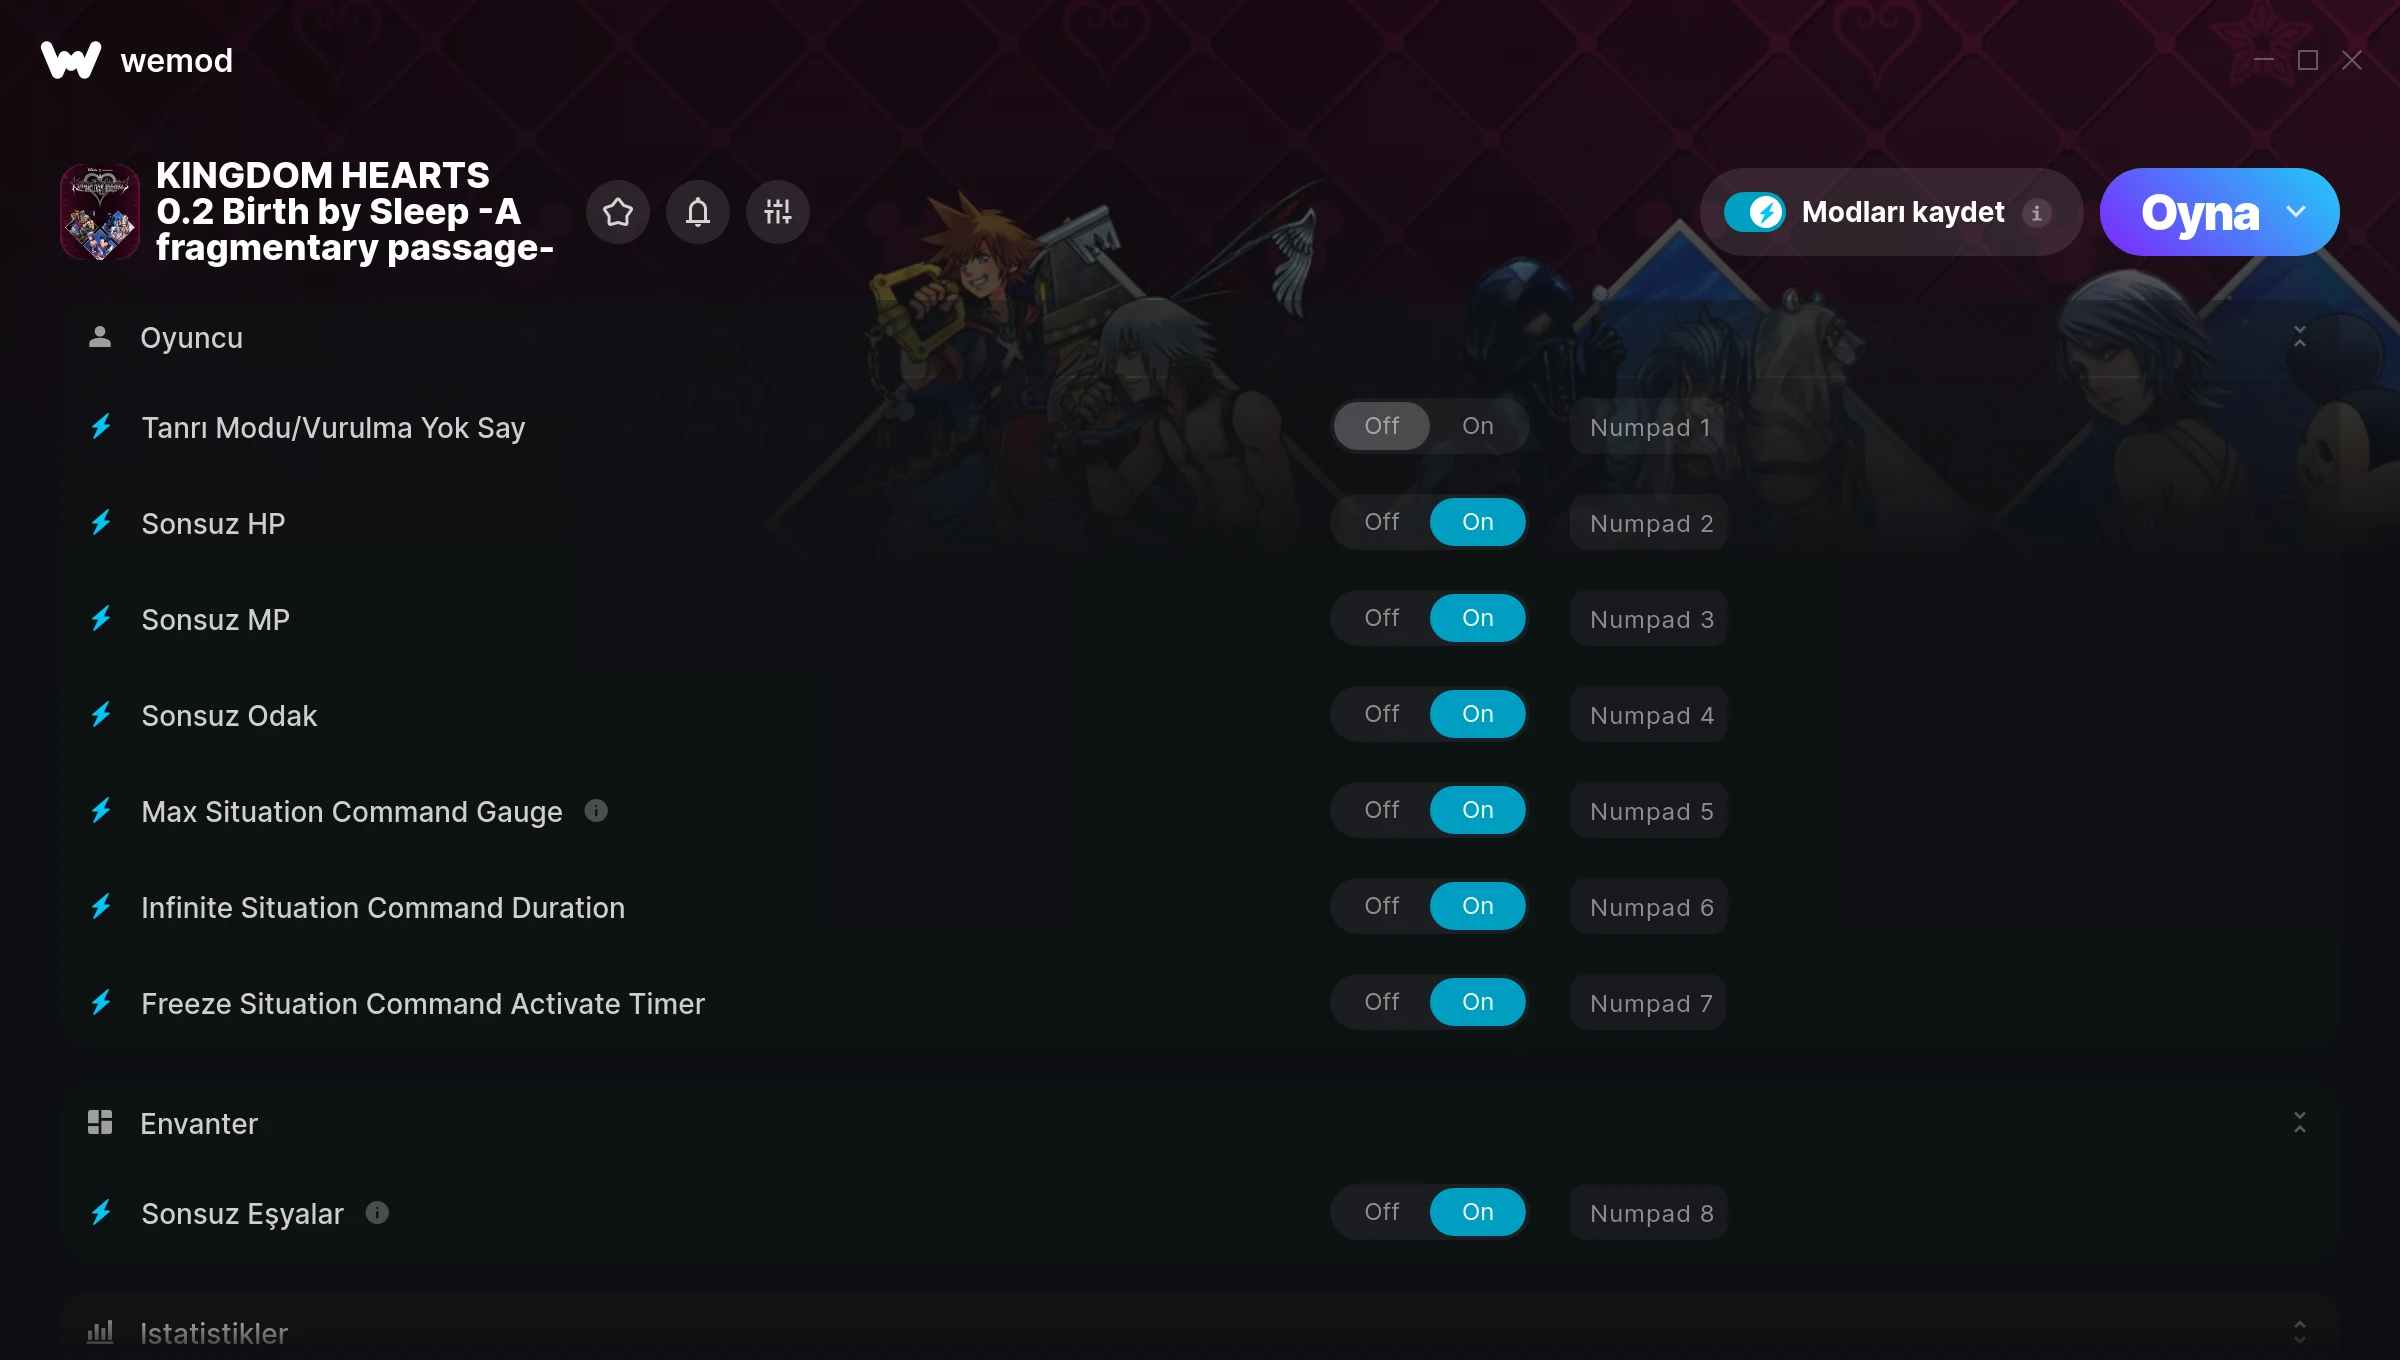Click the person icon beside Oyuncu
The height and width of the screenshot is (1360, 2400).
tap(100, 337)
